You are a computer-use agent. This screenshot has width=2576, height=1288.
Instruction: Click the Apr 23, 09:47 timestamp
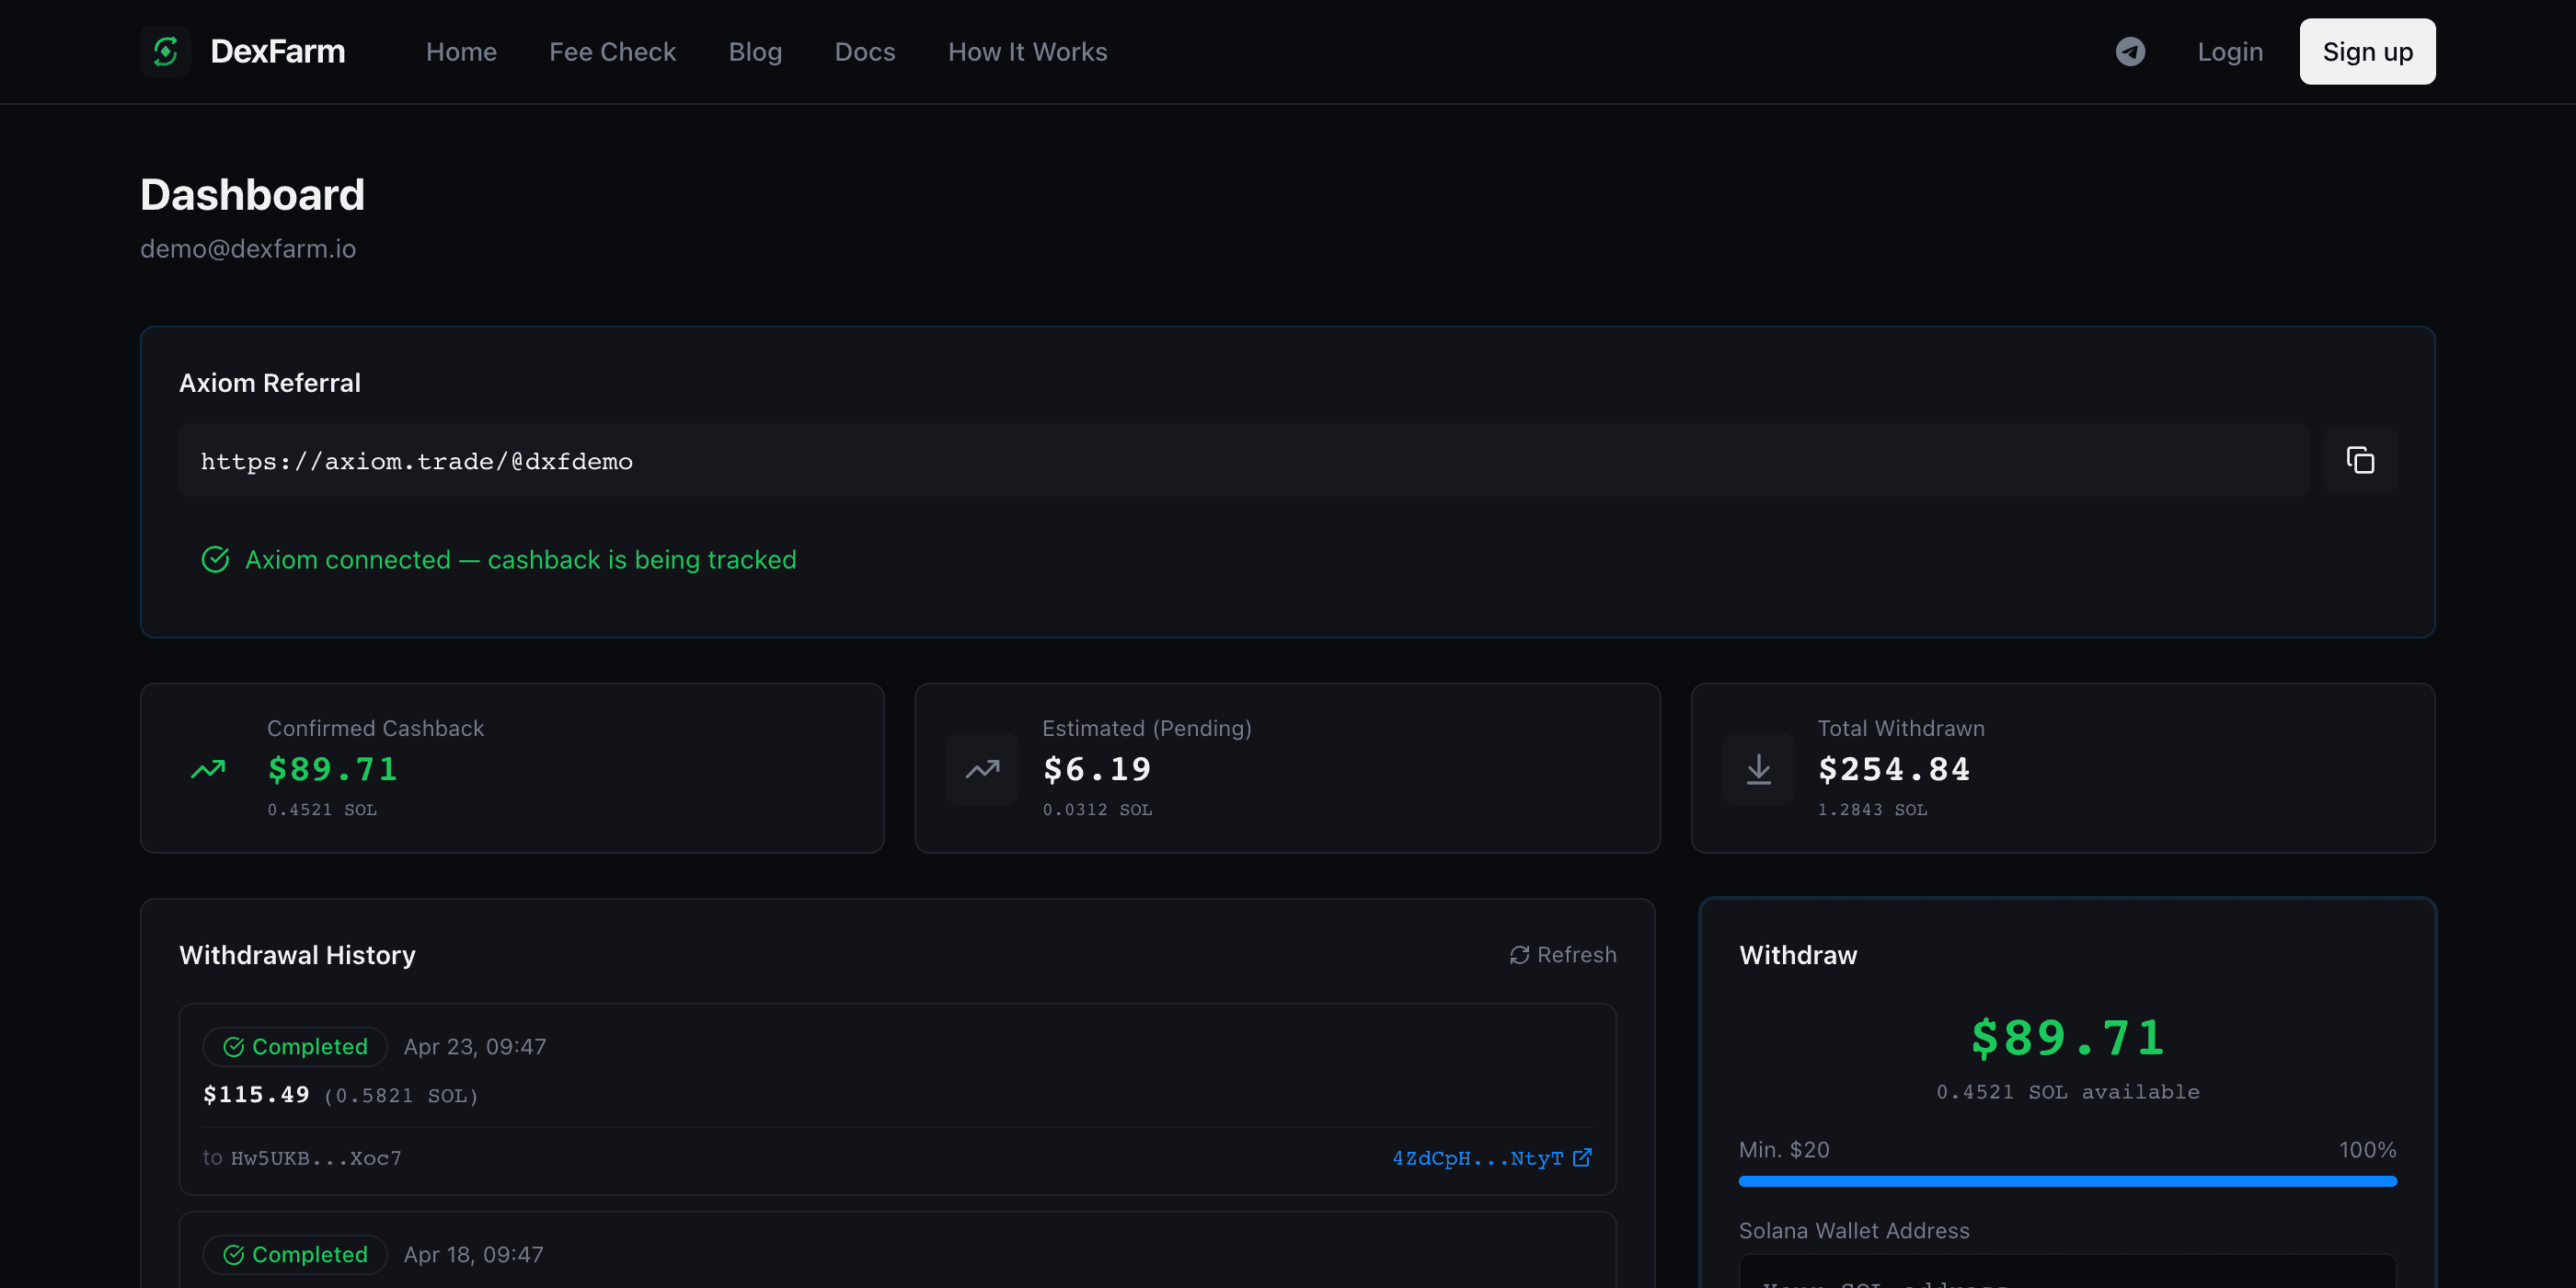475,1047
